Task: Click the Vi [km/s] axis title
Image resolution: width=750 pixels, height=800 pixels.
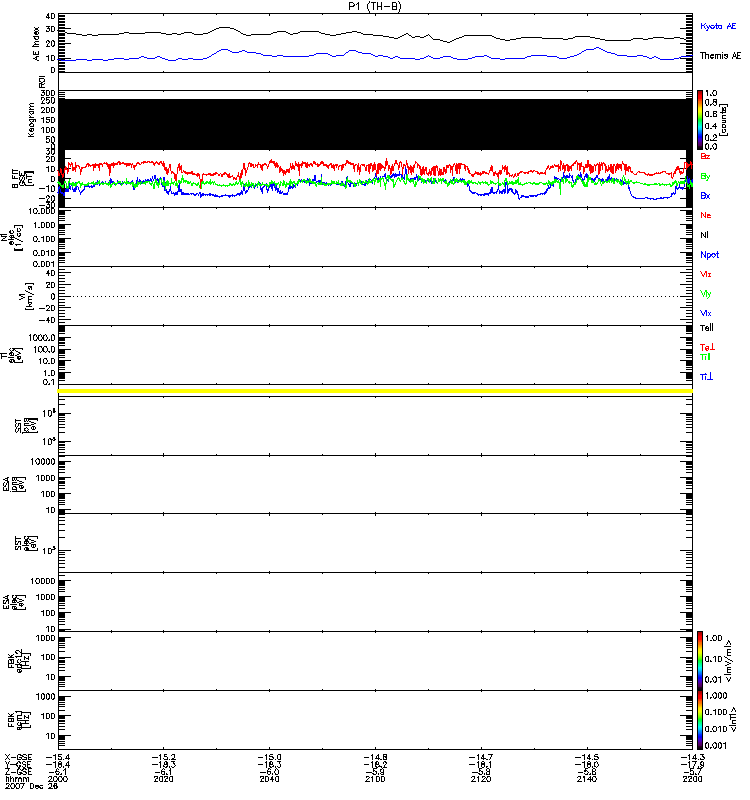Action: pos(26,296)
